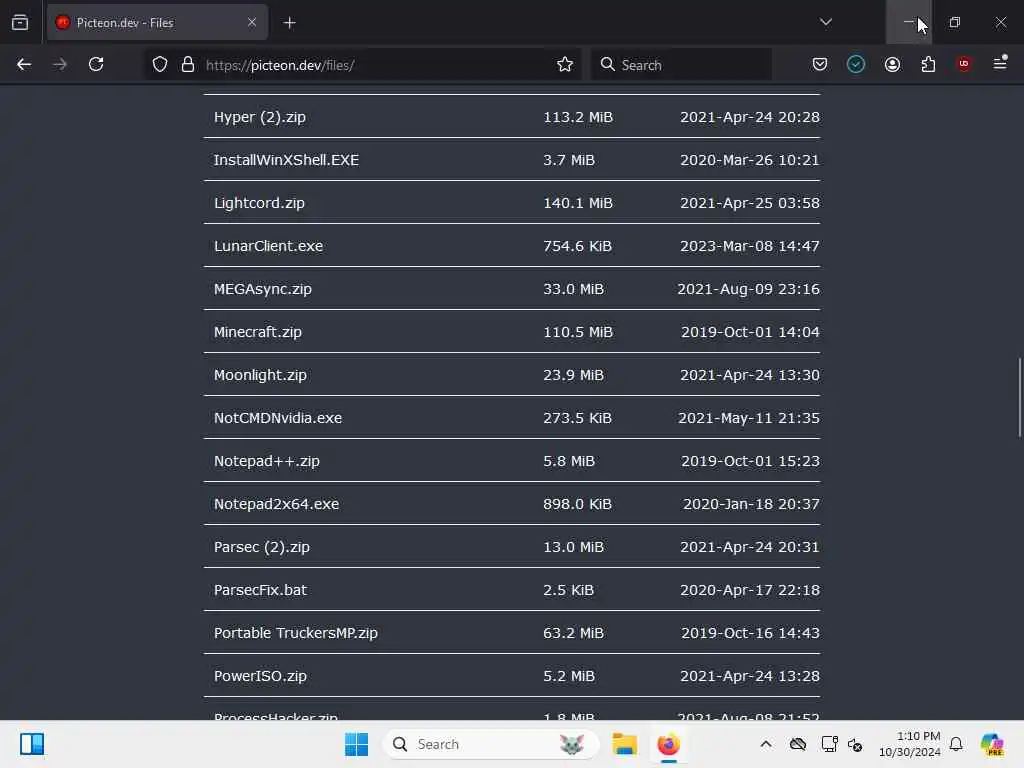
Task: Click the padlock site security icon
Action: click(x=188, y=65)
